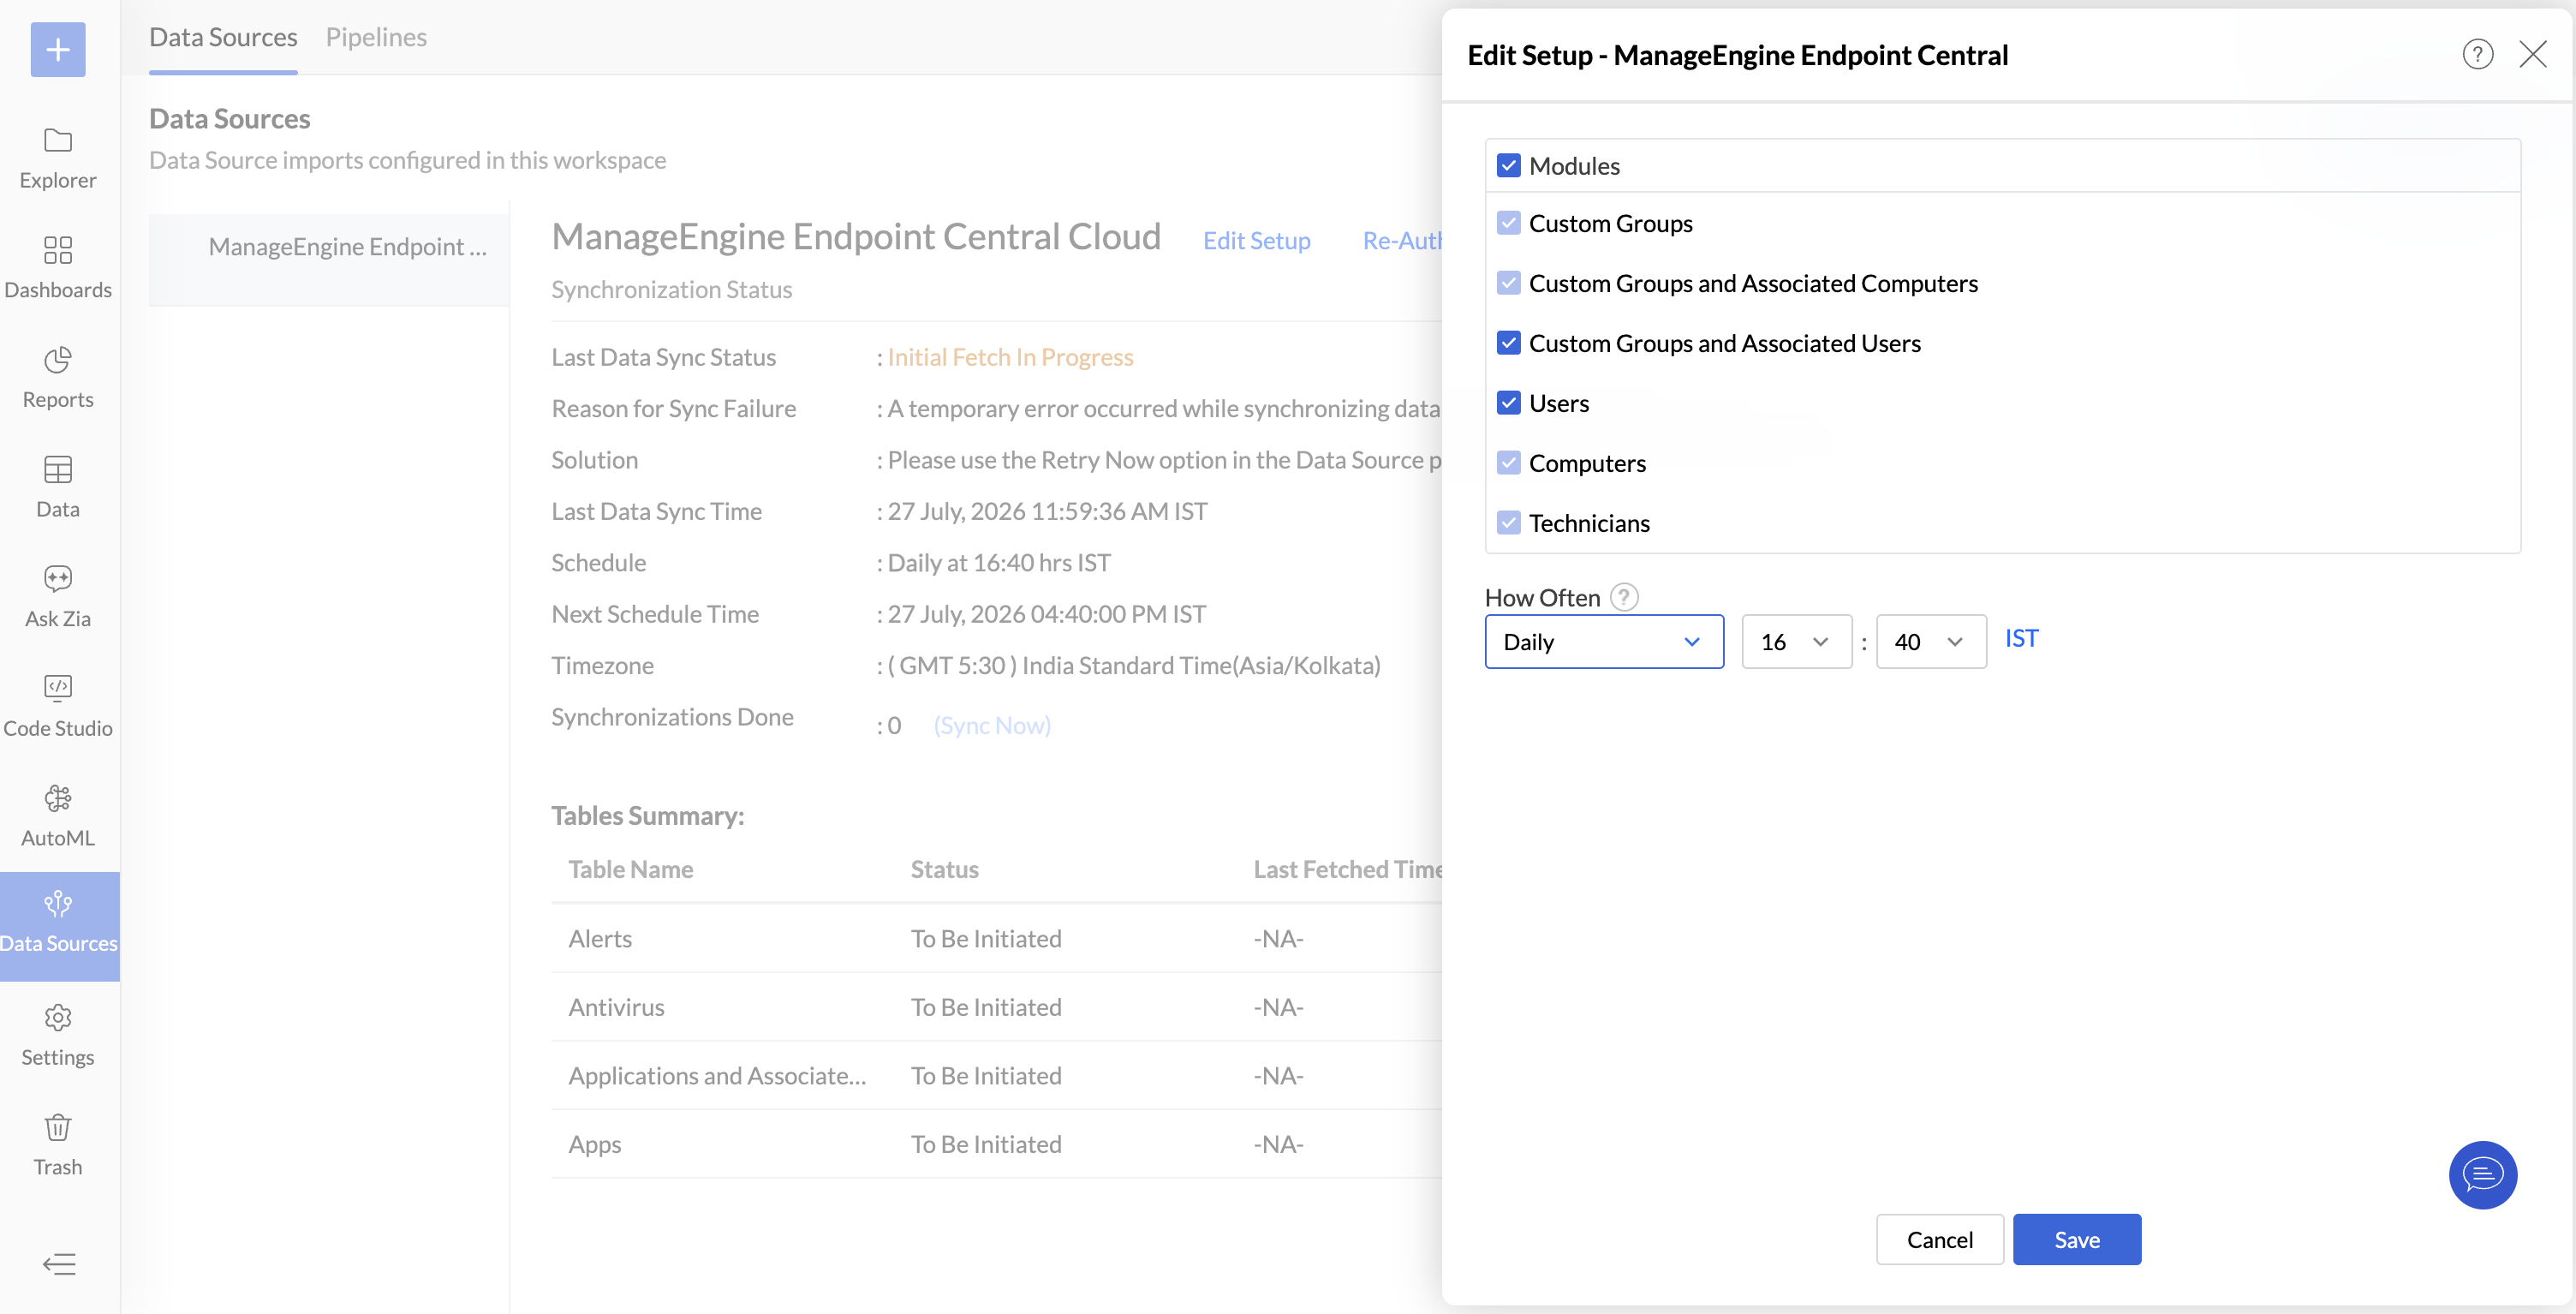Viewport: 2576px width, 1314px height.
Task: Cancel the Edit Setup changes
Action: tap(1939, 1239)
